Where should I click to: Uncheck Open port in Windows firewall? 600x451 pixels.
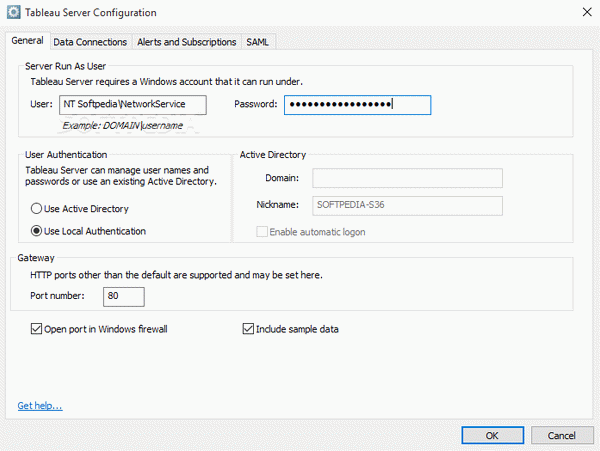point(36,329)
